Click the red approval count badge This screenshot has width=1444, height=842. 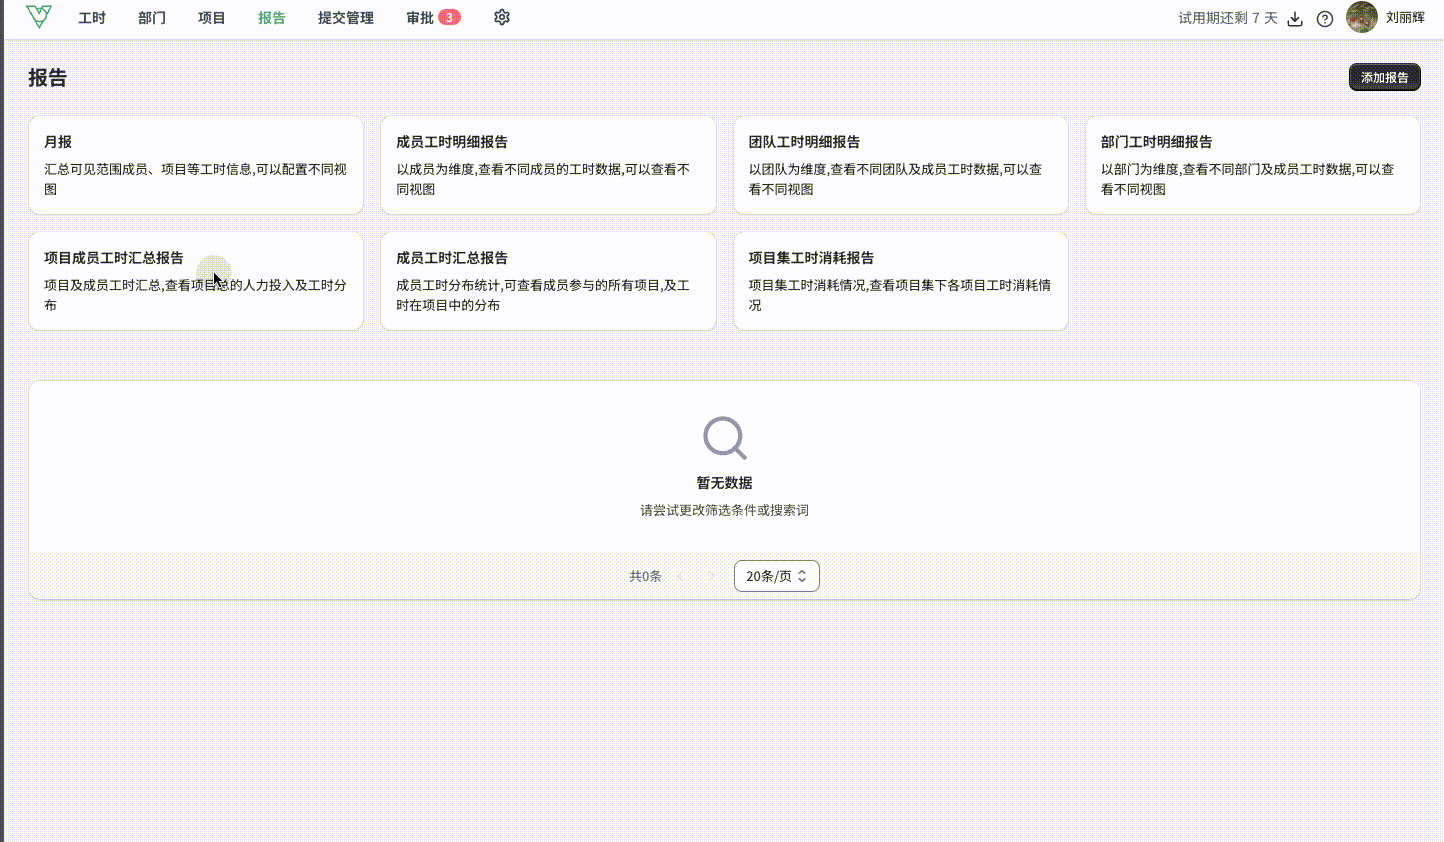coord(449,17)
